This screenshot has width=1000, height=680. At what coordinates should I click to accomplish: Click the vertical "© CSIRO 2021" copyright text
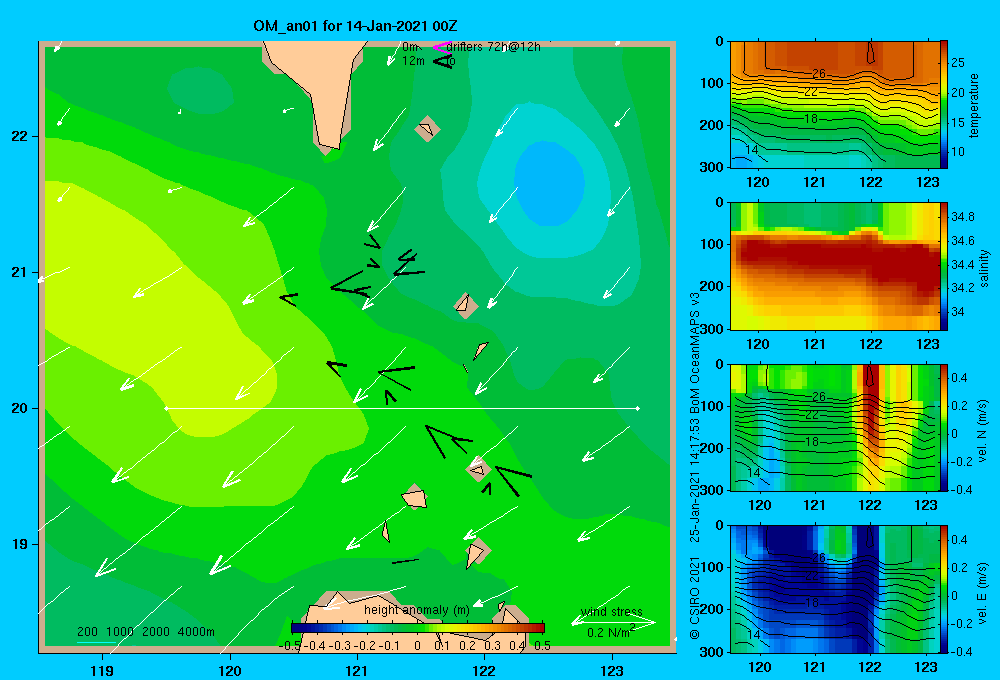(x=695, y=597)
